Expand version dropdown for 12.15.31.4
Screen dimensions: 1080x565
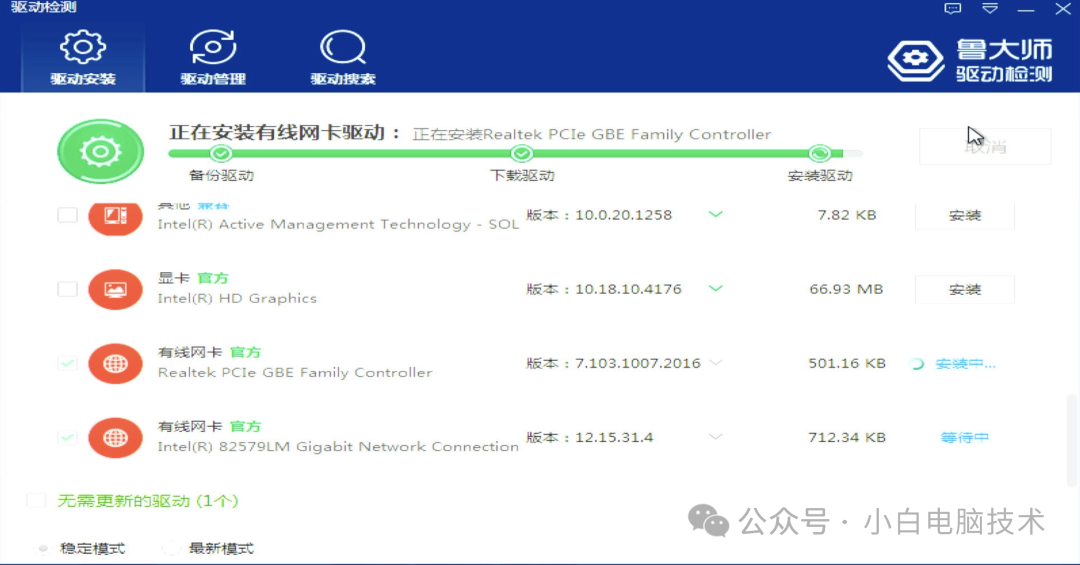[716, 437]
